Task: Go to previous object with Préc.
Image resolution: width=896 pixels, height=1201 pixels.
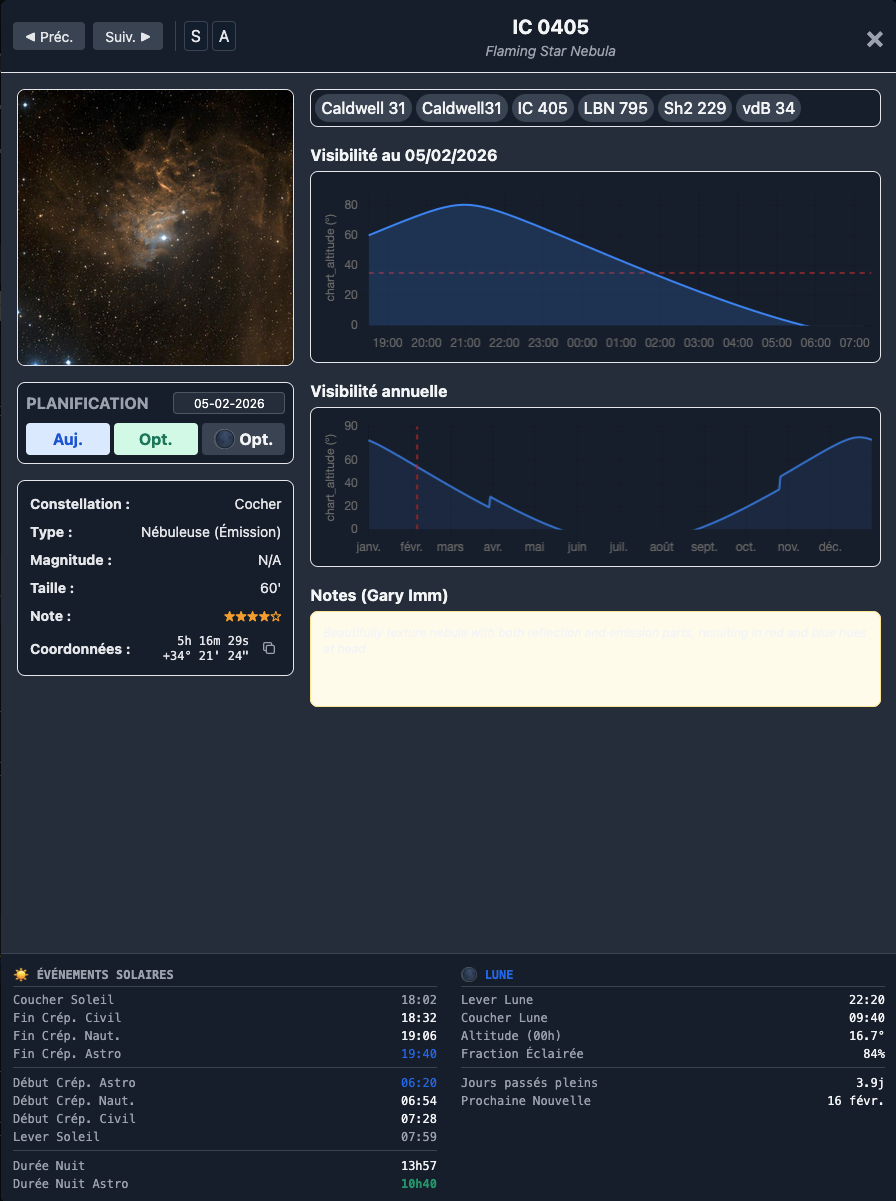Action: (x=49, y=37)
